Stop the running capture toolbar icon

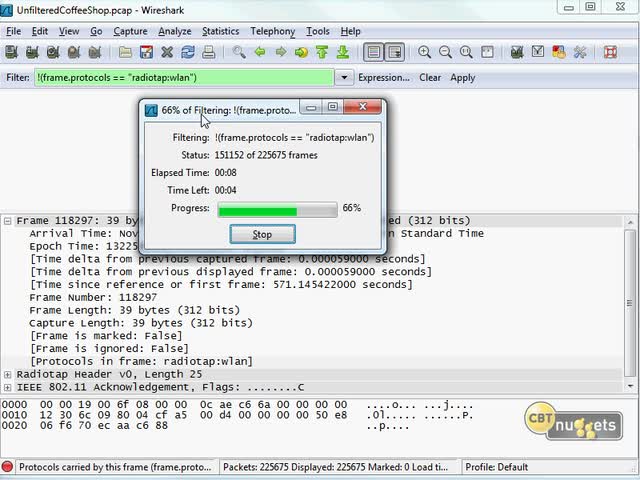(74, 52)
